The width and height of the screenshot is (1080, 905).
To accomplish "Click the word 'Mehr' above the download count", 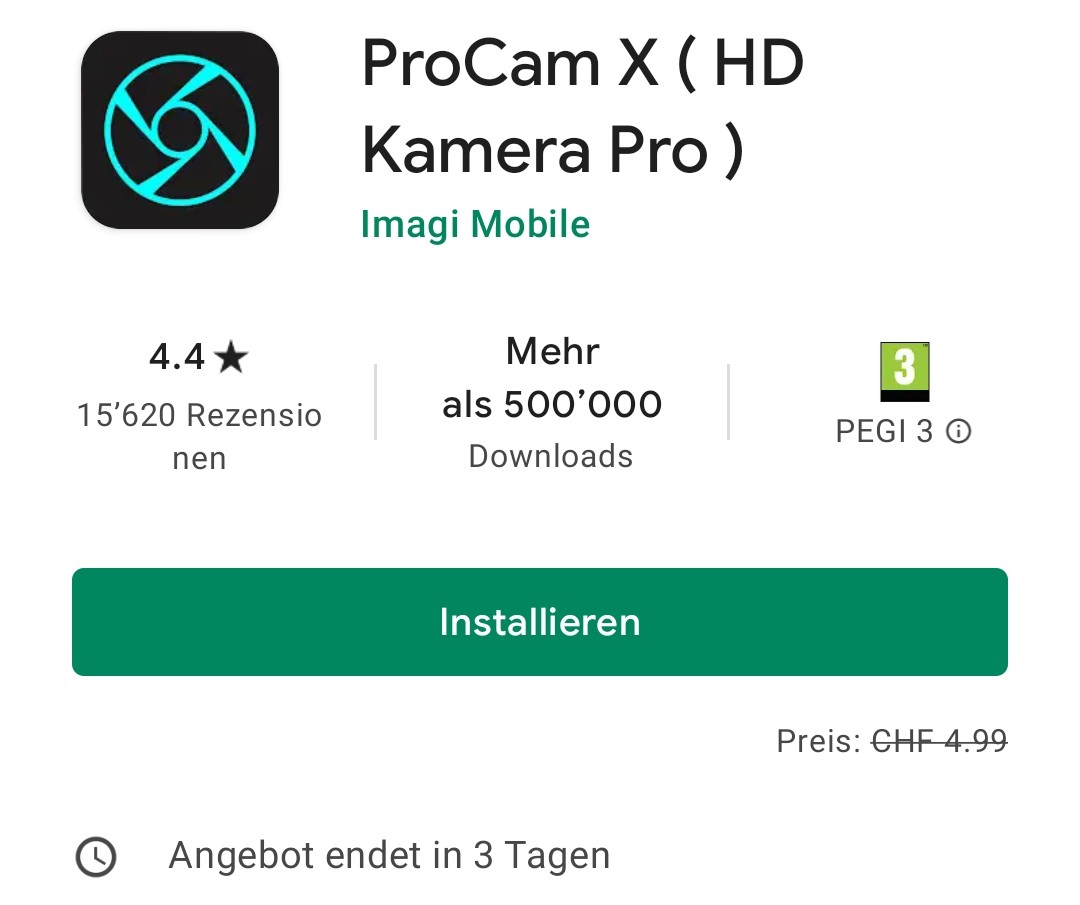I will (x=552, y=351).
